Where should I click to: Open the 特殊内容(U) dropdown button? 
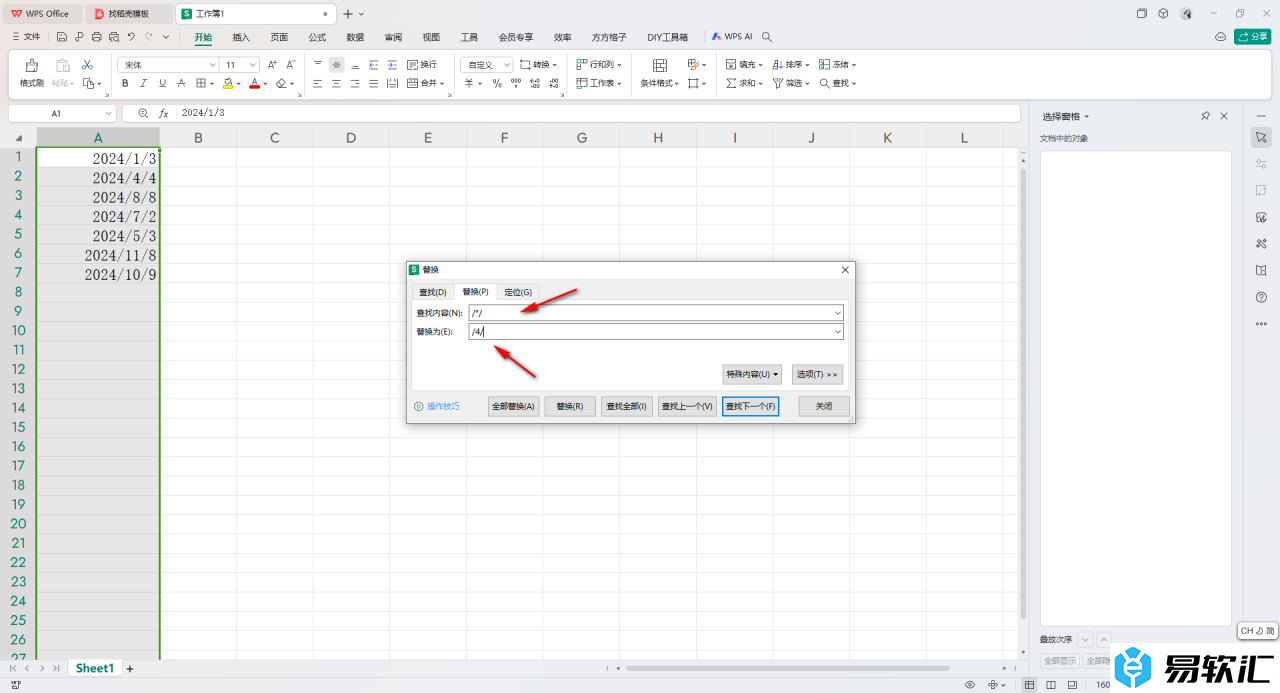point(752,374)
